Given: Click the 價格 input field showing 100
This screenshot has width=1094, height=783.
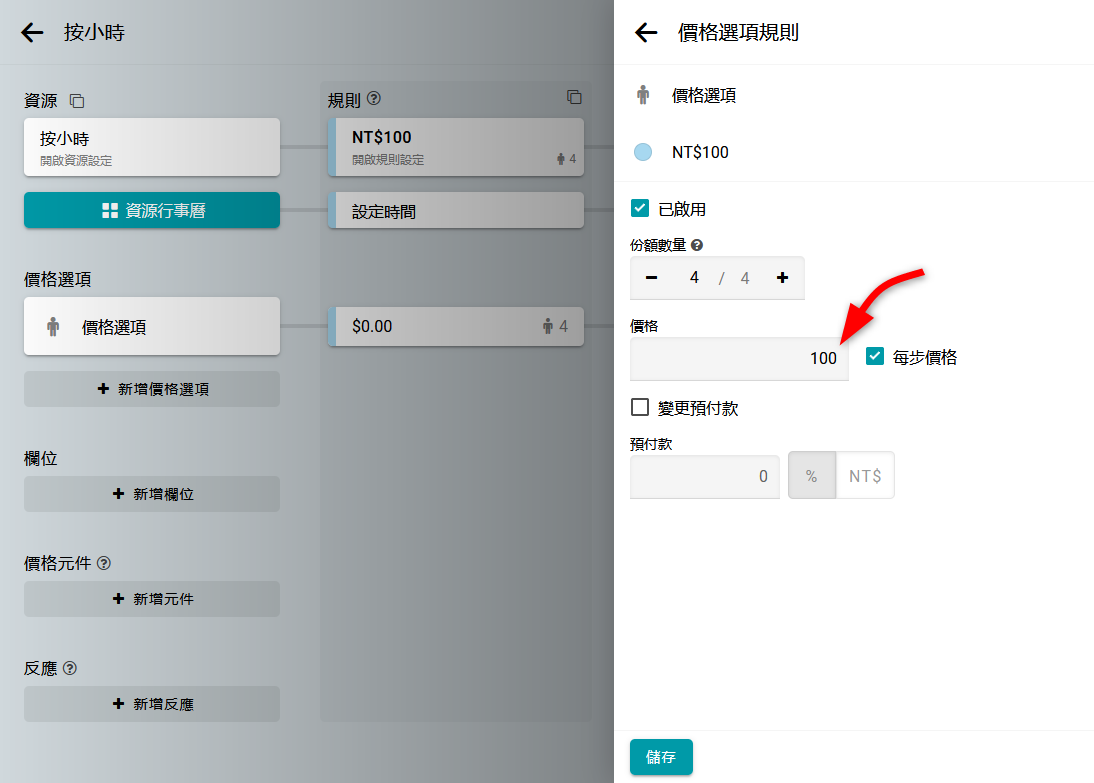Looking at the screenshot, I should click(738, 358).
